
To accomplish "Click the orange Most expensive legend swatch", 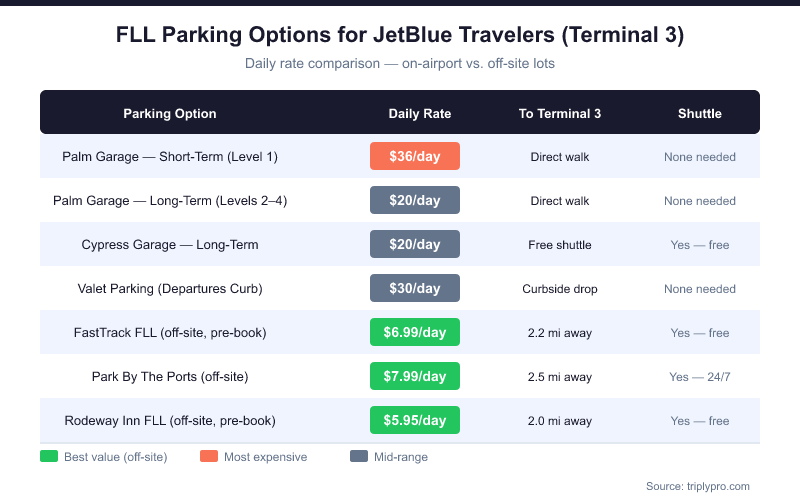I will click(x=209, y=457).
